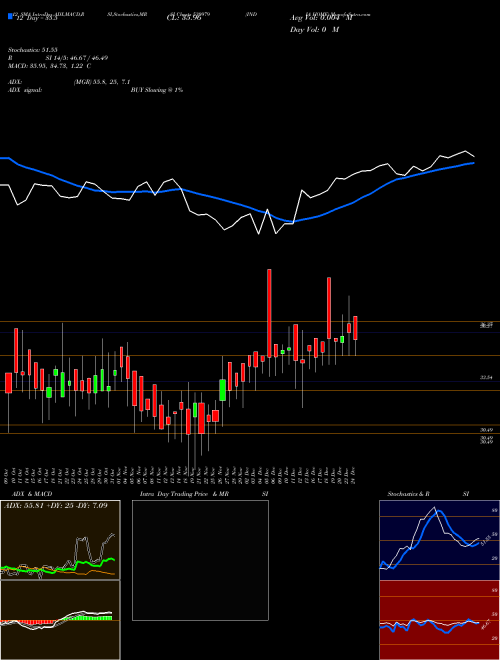Click the topmost 30.49 price axis label
This screenshot has width=500, height=660.
coord(487,430)
